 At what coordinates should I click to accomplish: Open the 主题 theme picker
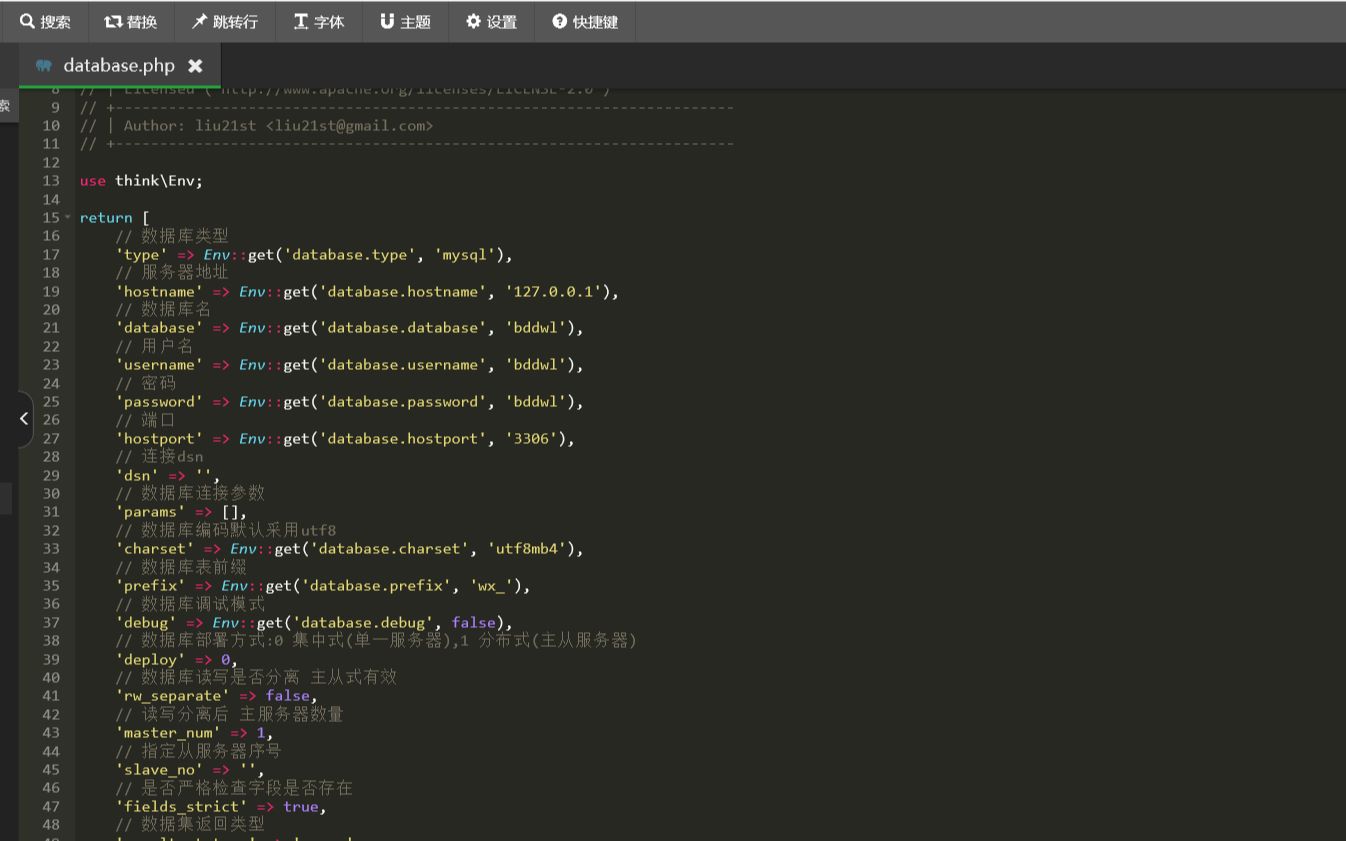click(405, 21)
